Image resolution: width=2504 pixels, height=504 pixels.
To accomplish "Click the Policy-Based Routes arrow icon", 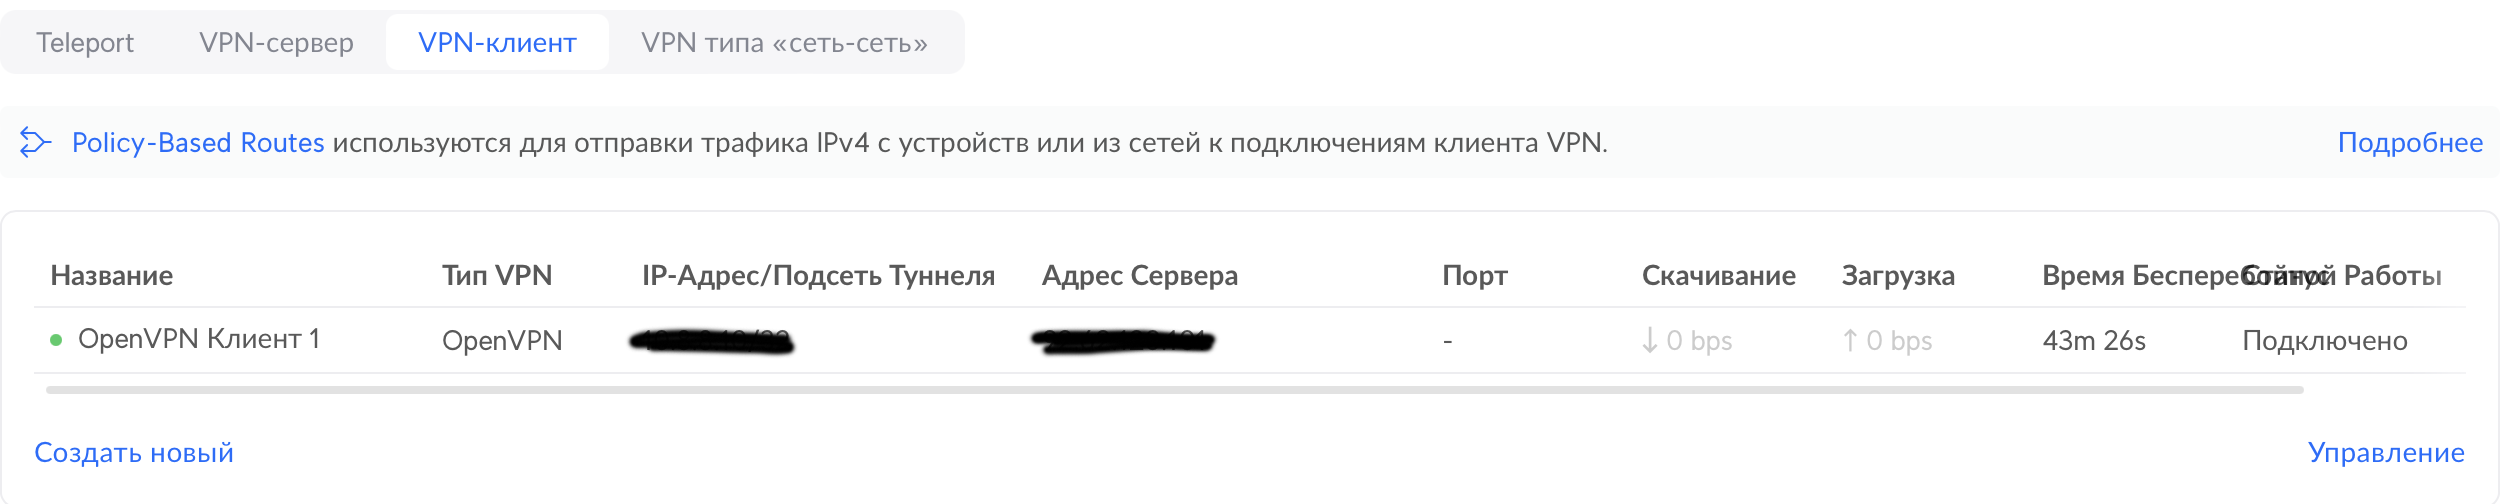I will [x=35, y=143].
